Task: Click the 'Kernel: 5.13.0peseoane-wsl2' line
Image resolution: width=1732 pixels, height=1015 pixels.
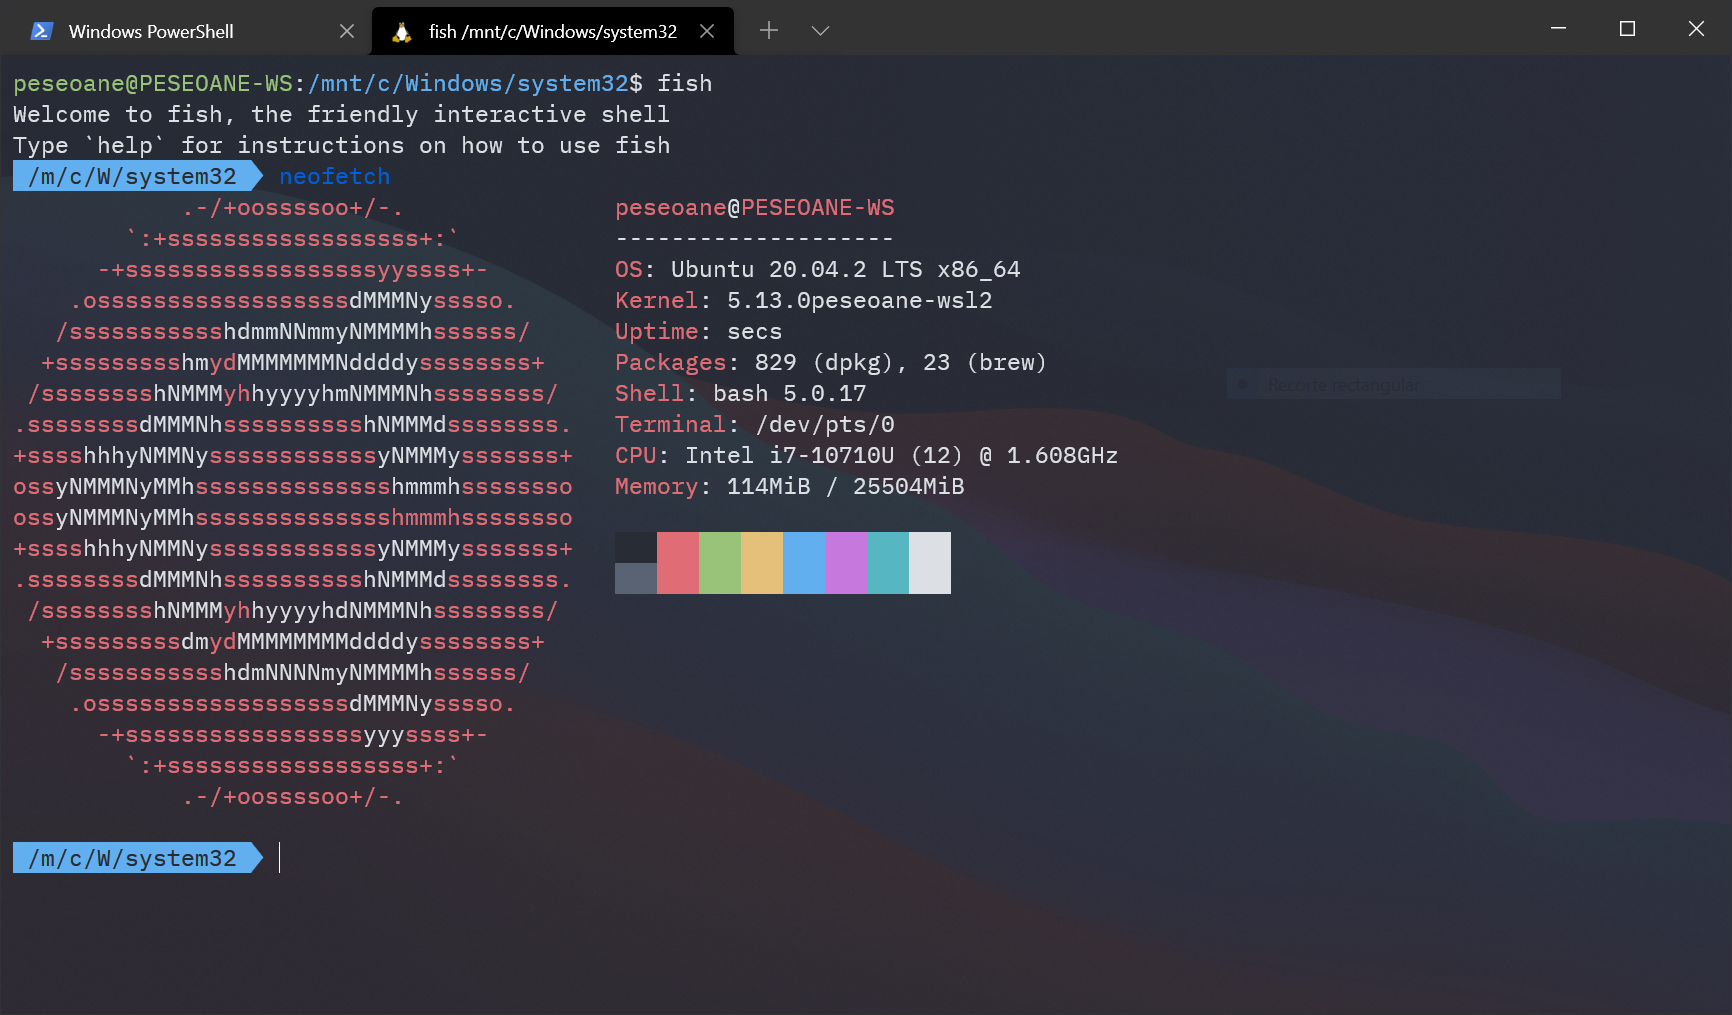Action: [803, 300]
